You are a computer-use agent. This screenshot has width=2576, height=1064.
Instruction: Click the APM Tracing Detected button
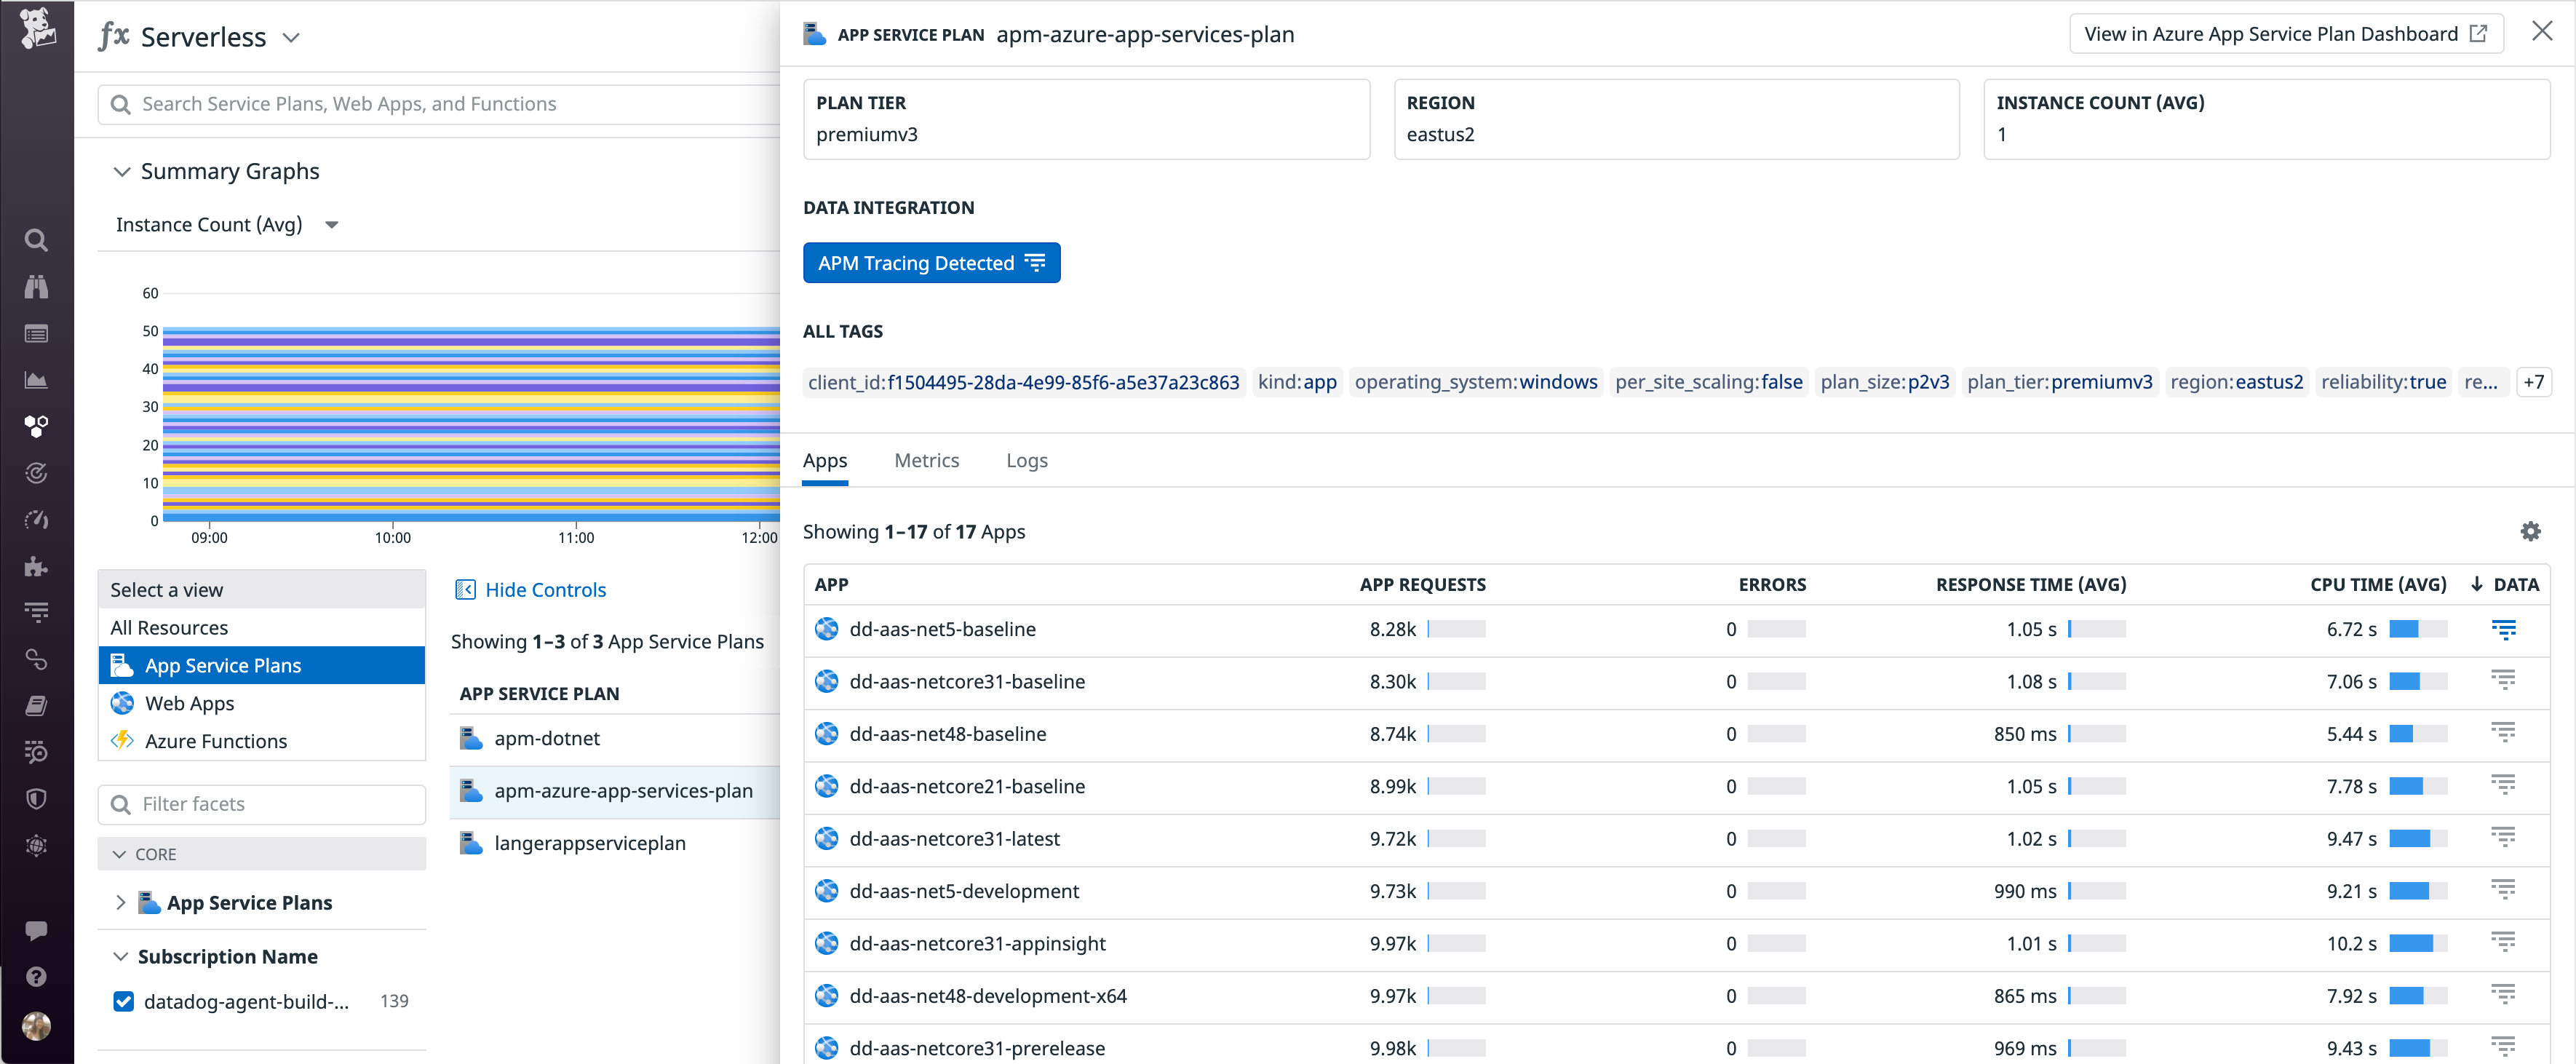pyautogui.click(x=931, y=262)
